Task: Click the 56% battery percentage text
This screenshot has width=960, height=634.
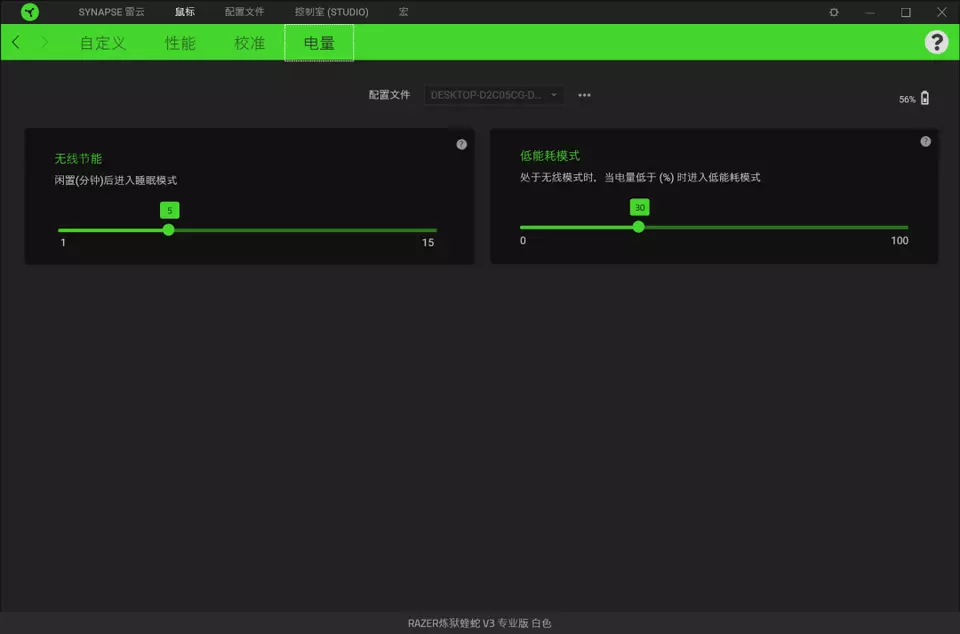Action: (907, 99)
